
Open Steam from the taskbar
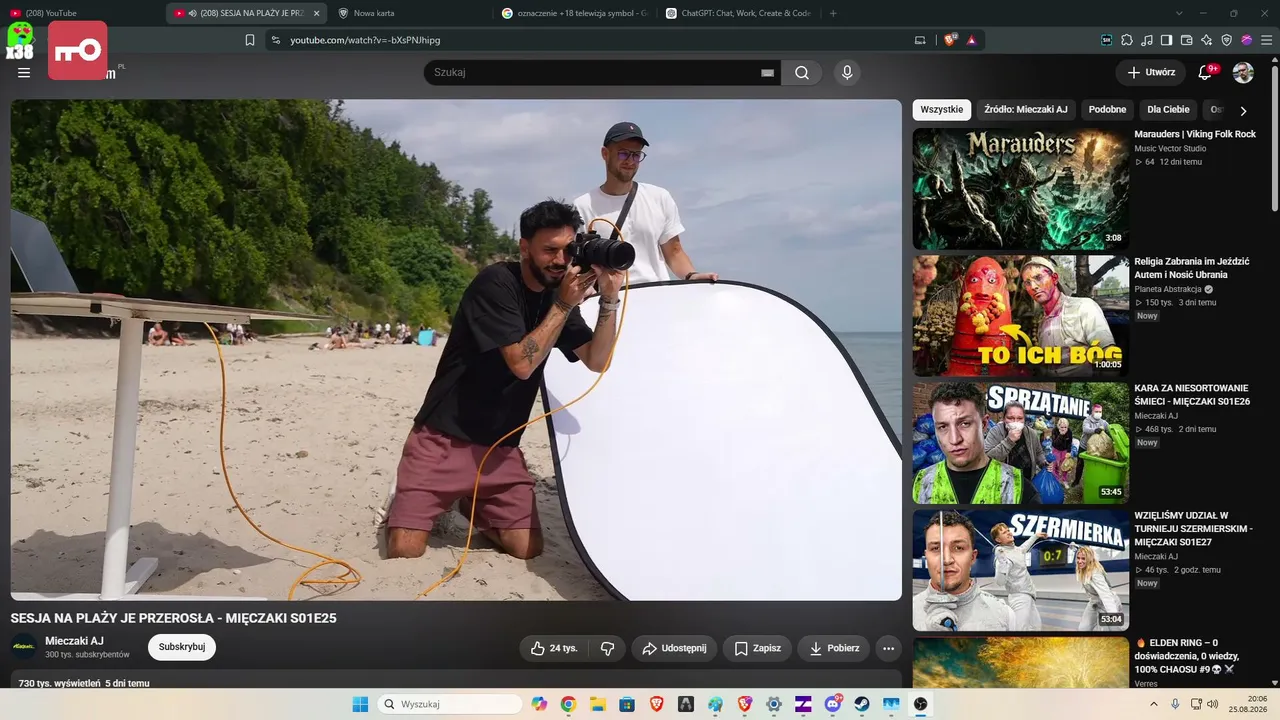coord(861,704)
